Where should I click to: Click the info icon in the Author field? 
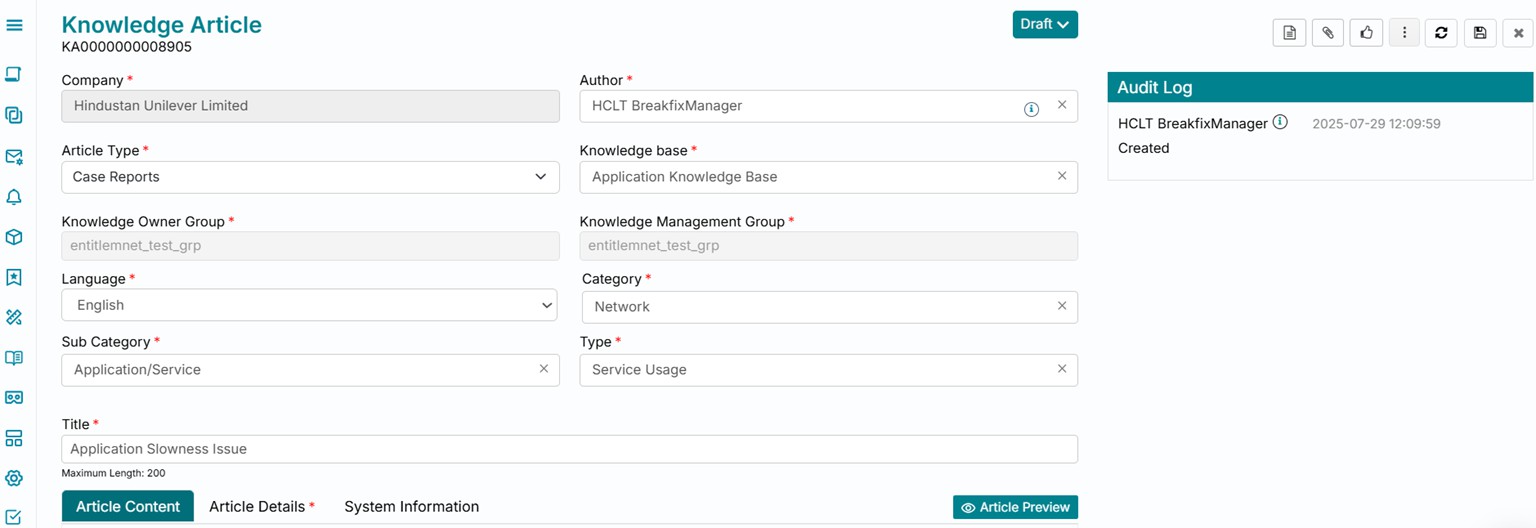pyautogui.click(x=1031, y=109)
